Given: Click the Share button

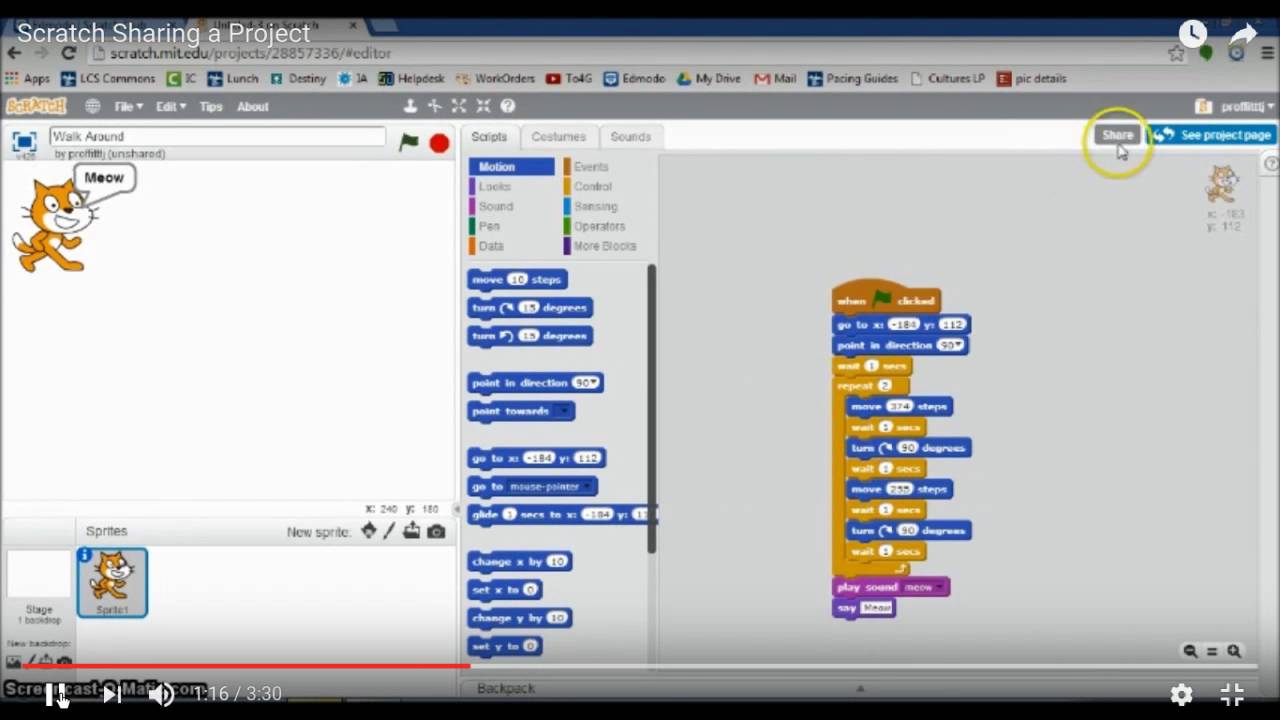Looking at the screenshot, I should [1117, 135].
